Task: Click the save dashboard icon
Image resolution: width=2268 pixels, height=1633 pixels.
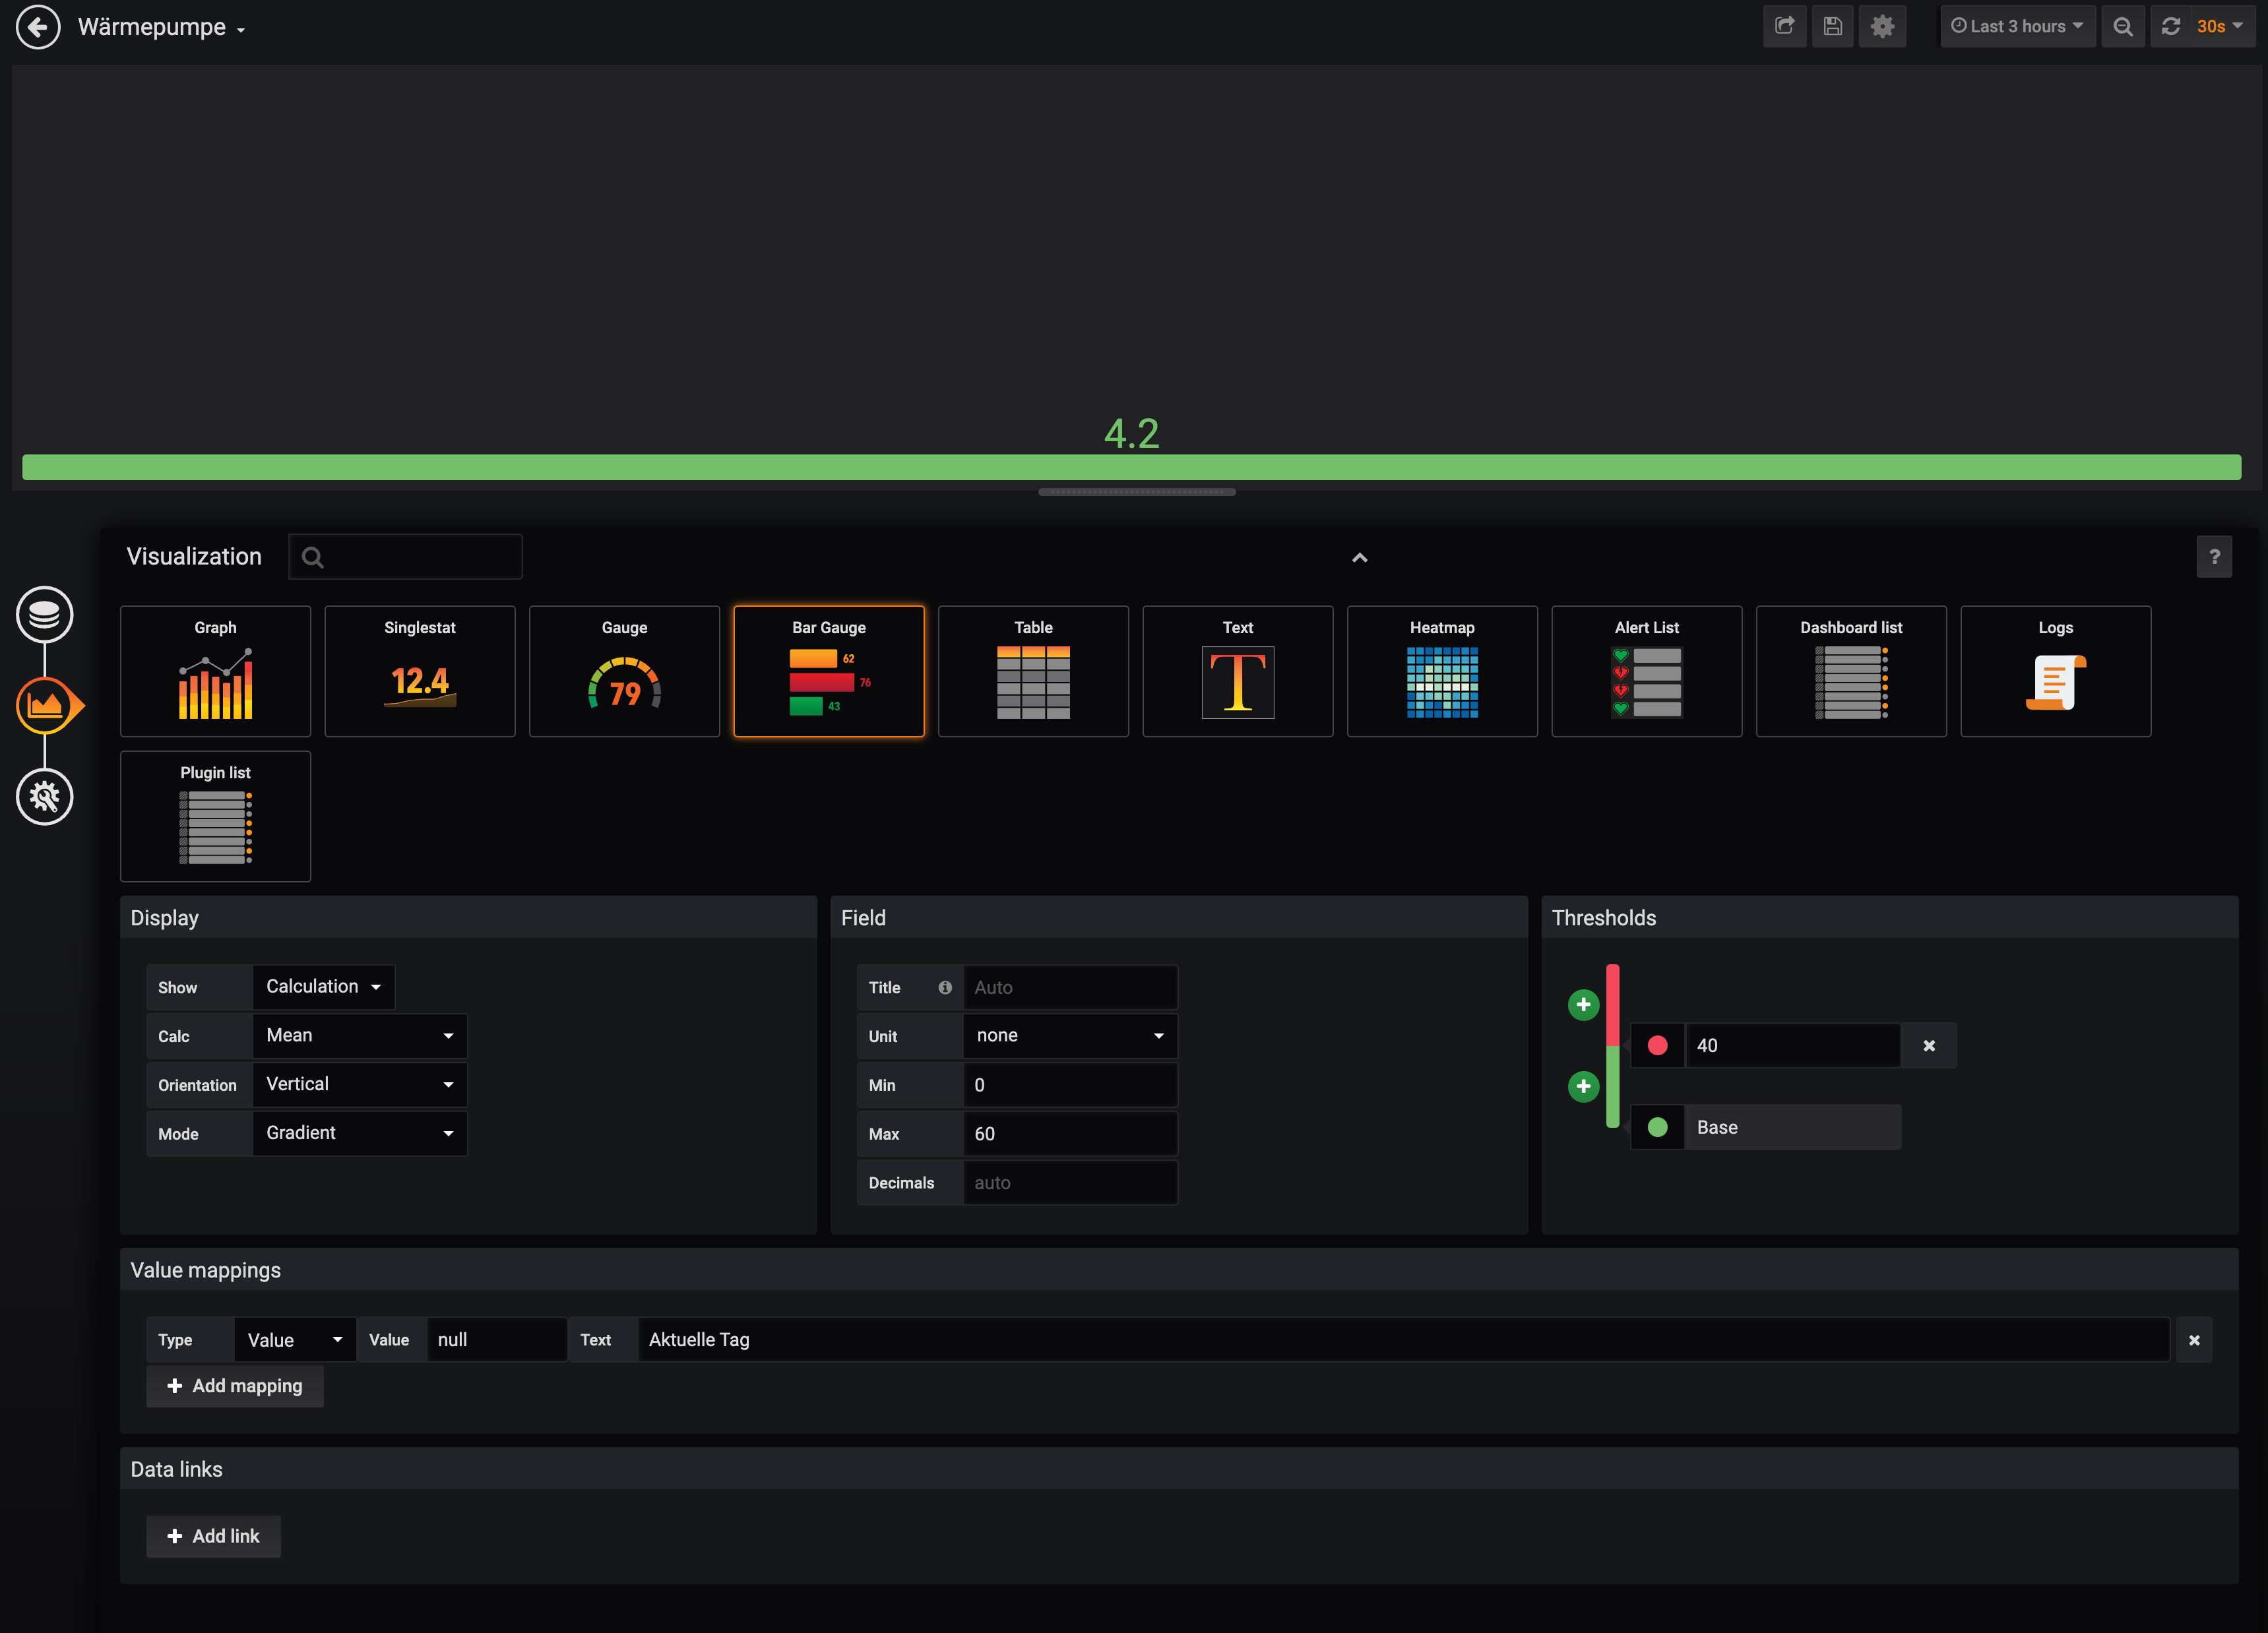Action: (1832, 27)
